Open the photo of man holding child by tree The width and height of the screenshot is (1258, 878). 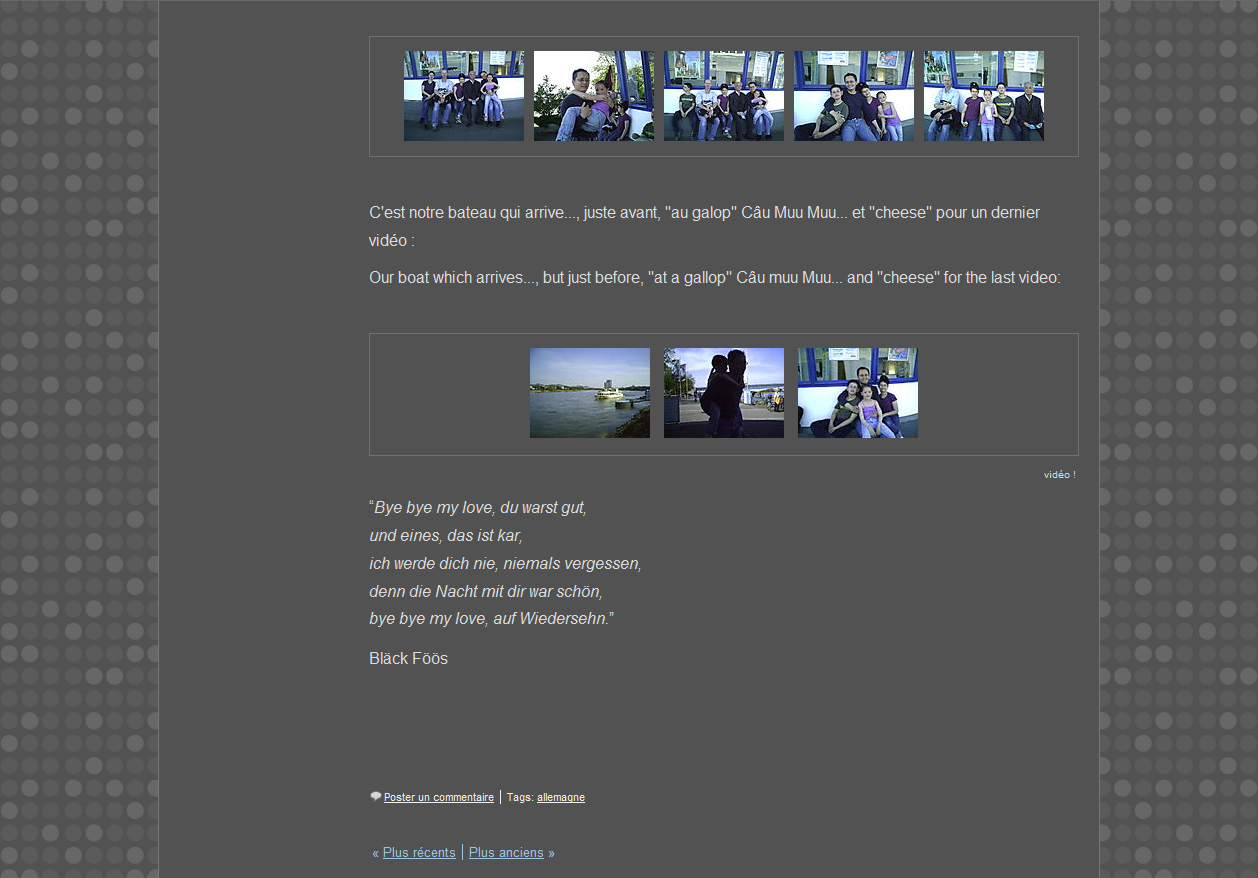click(x=594, y=96)
